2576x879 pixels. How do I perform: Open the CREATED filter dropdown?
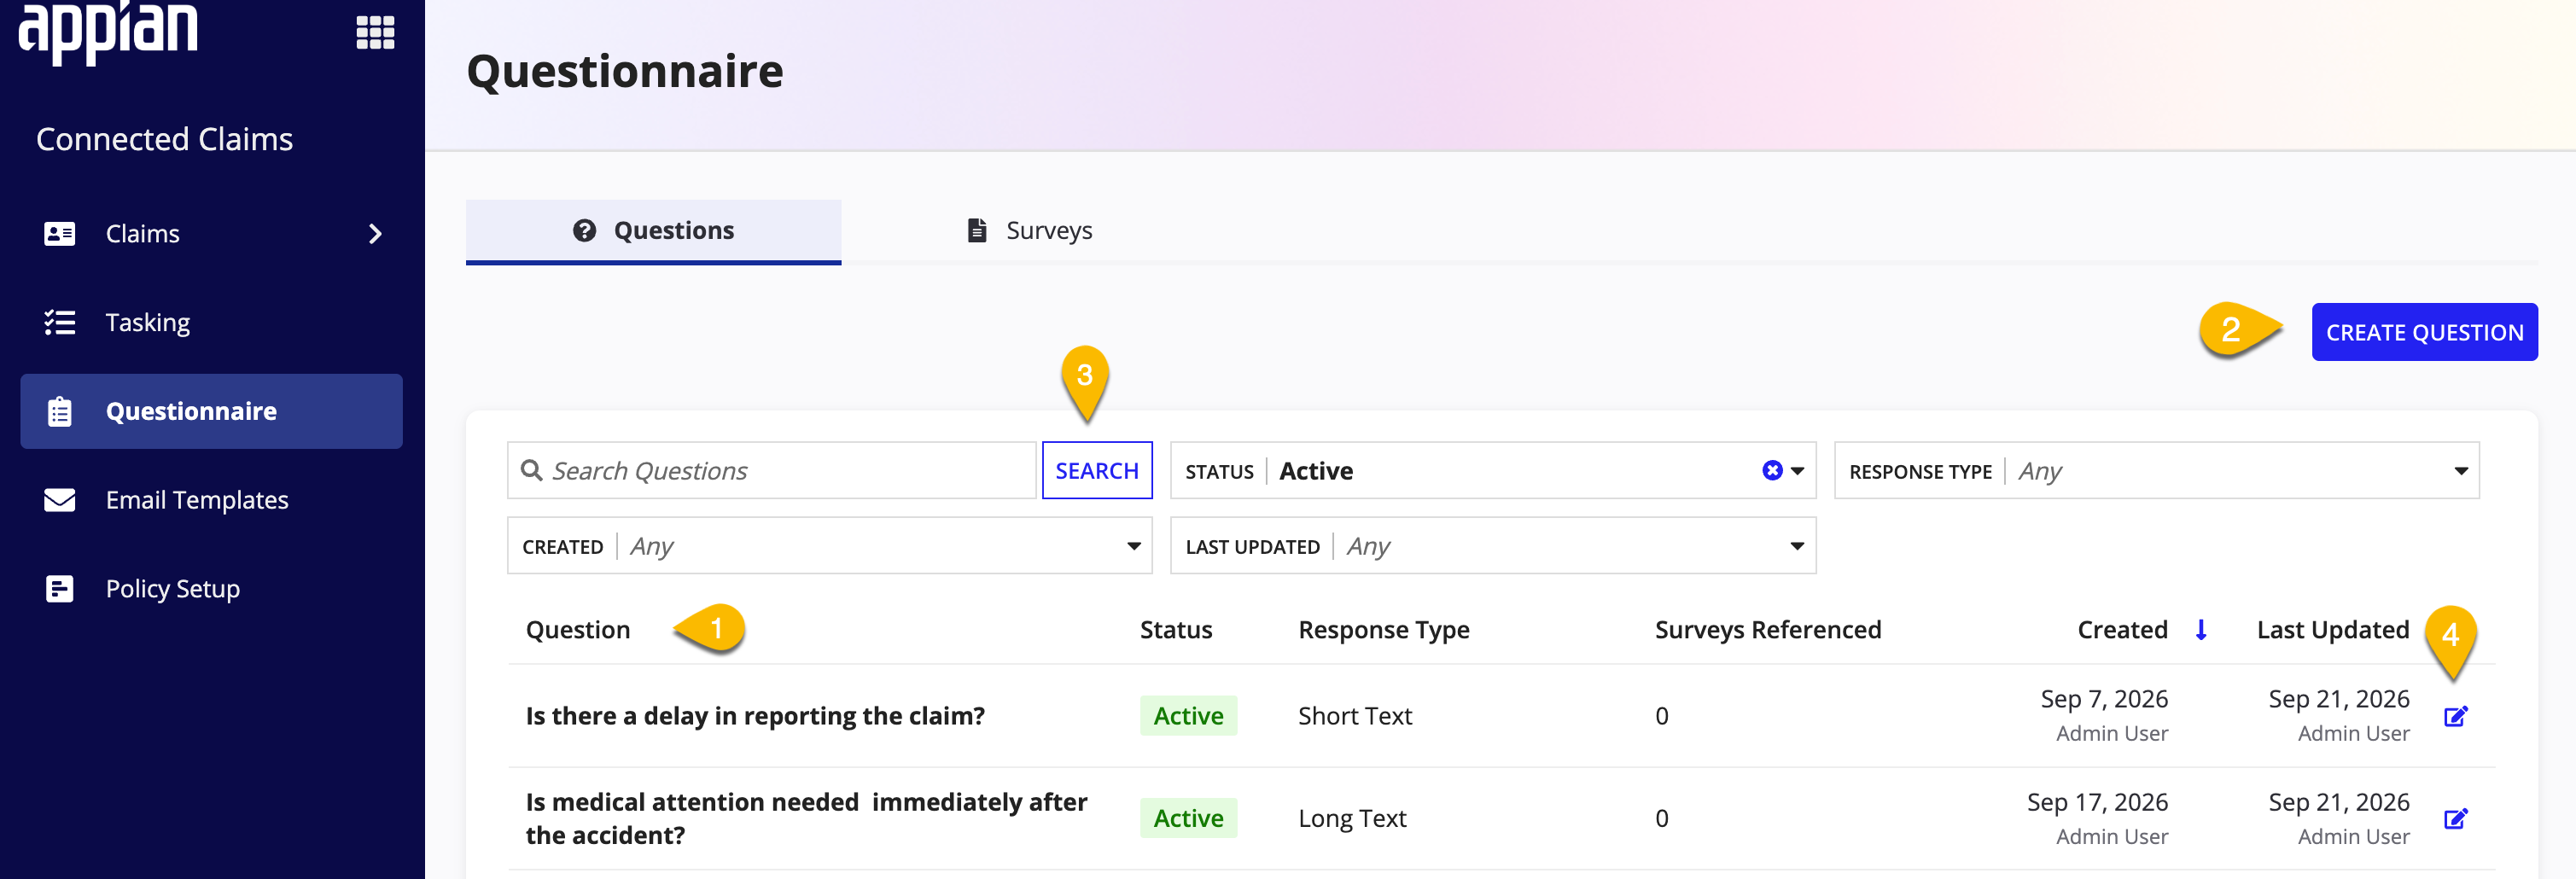[830, 545]
